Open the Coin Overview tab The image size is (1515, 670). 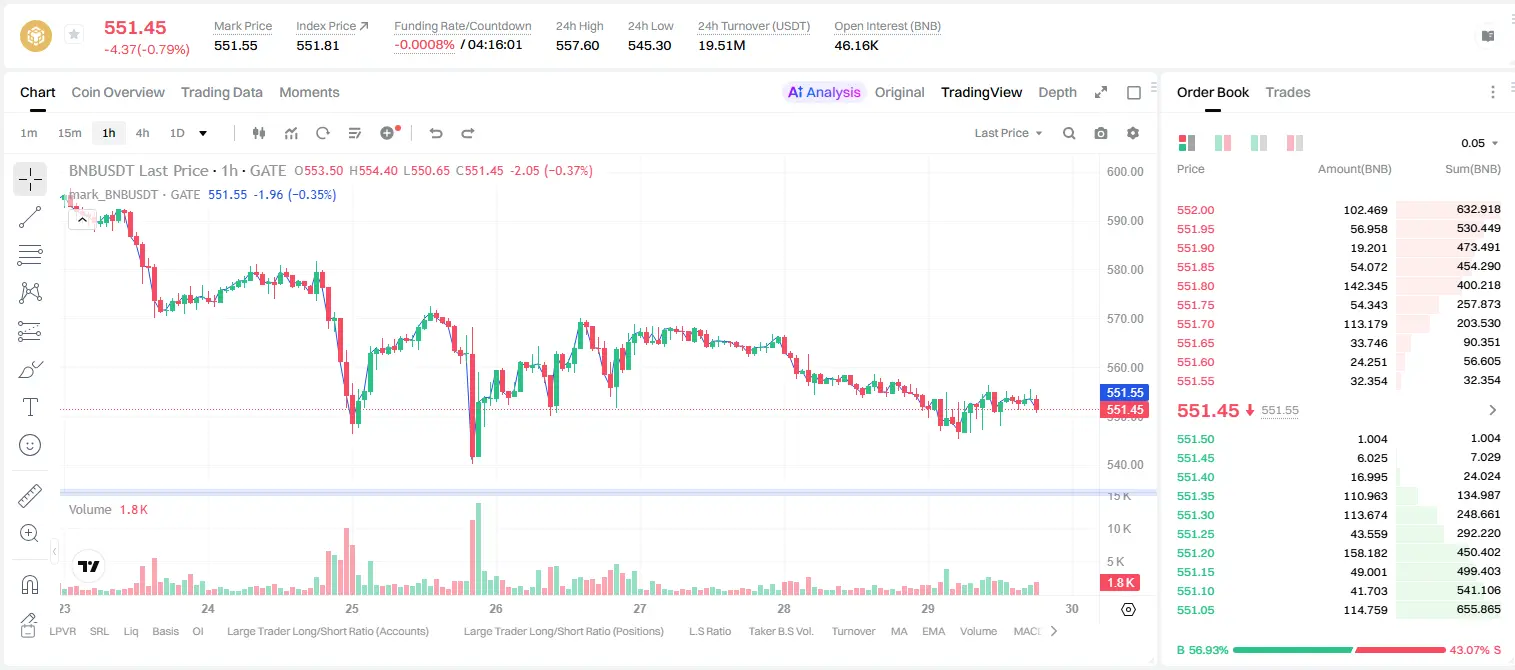click(x=118, y=92)
